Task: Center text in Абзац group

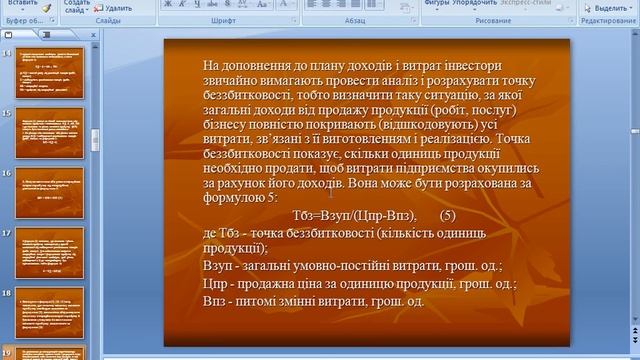Action: click(x=326, y=4)
